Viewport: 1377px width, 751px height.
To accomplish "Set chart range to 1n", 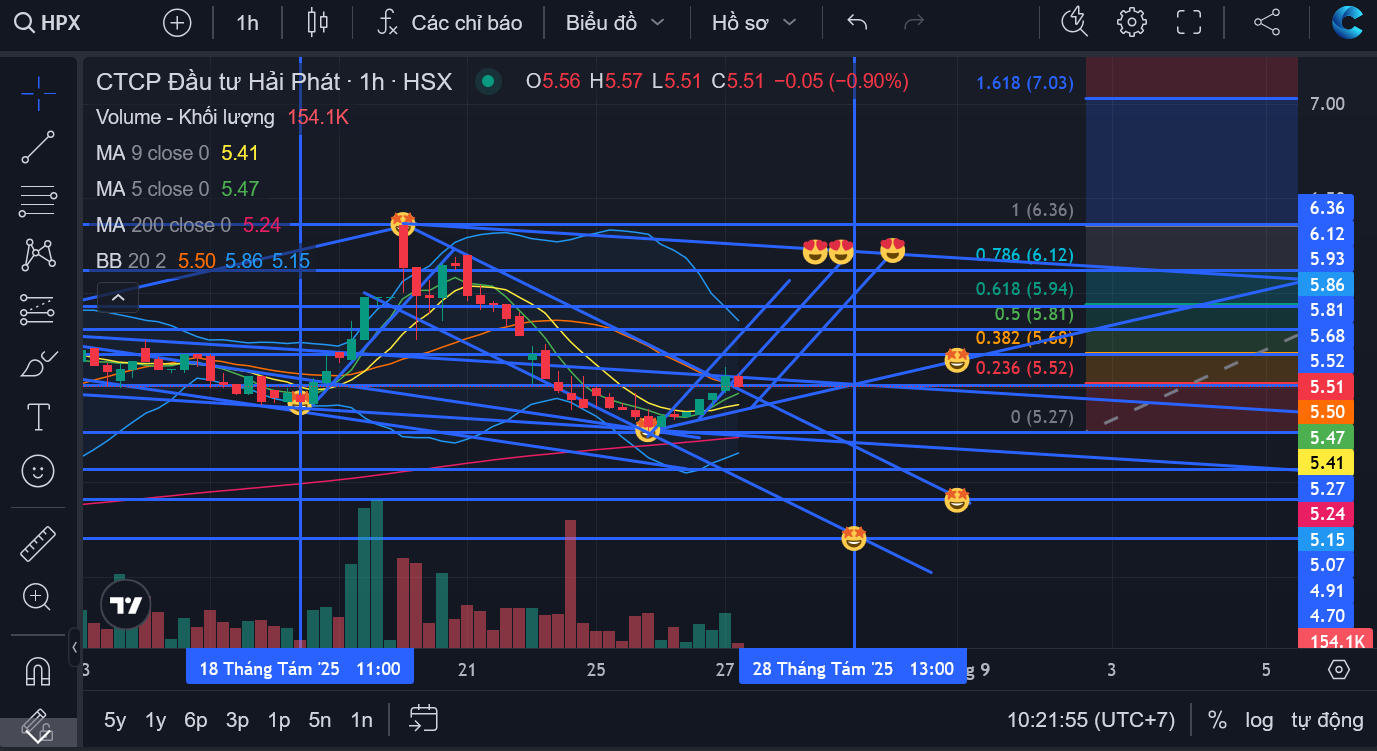I will point(361,720).
